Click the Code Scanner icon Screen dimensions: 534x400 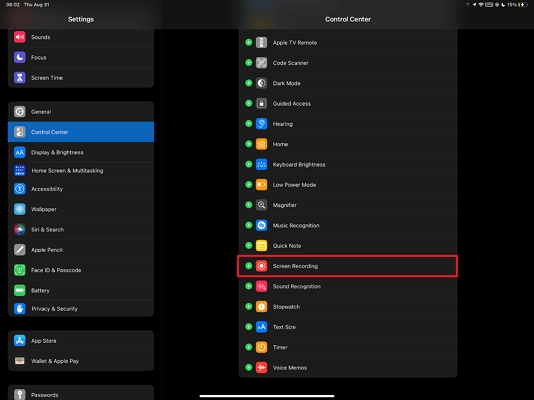coord(261,63)
